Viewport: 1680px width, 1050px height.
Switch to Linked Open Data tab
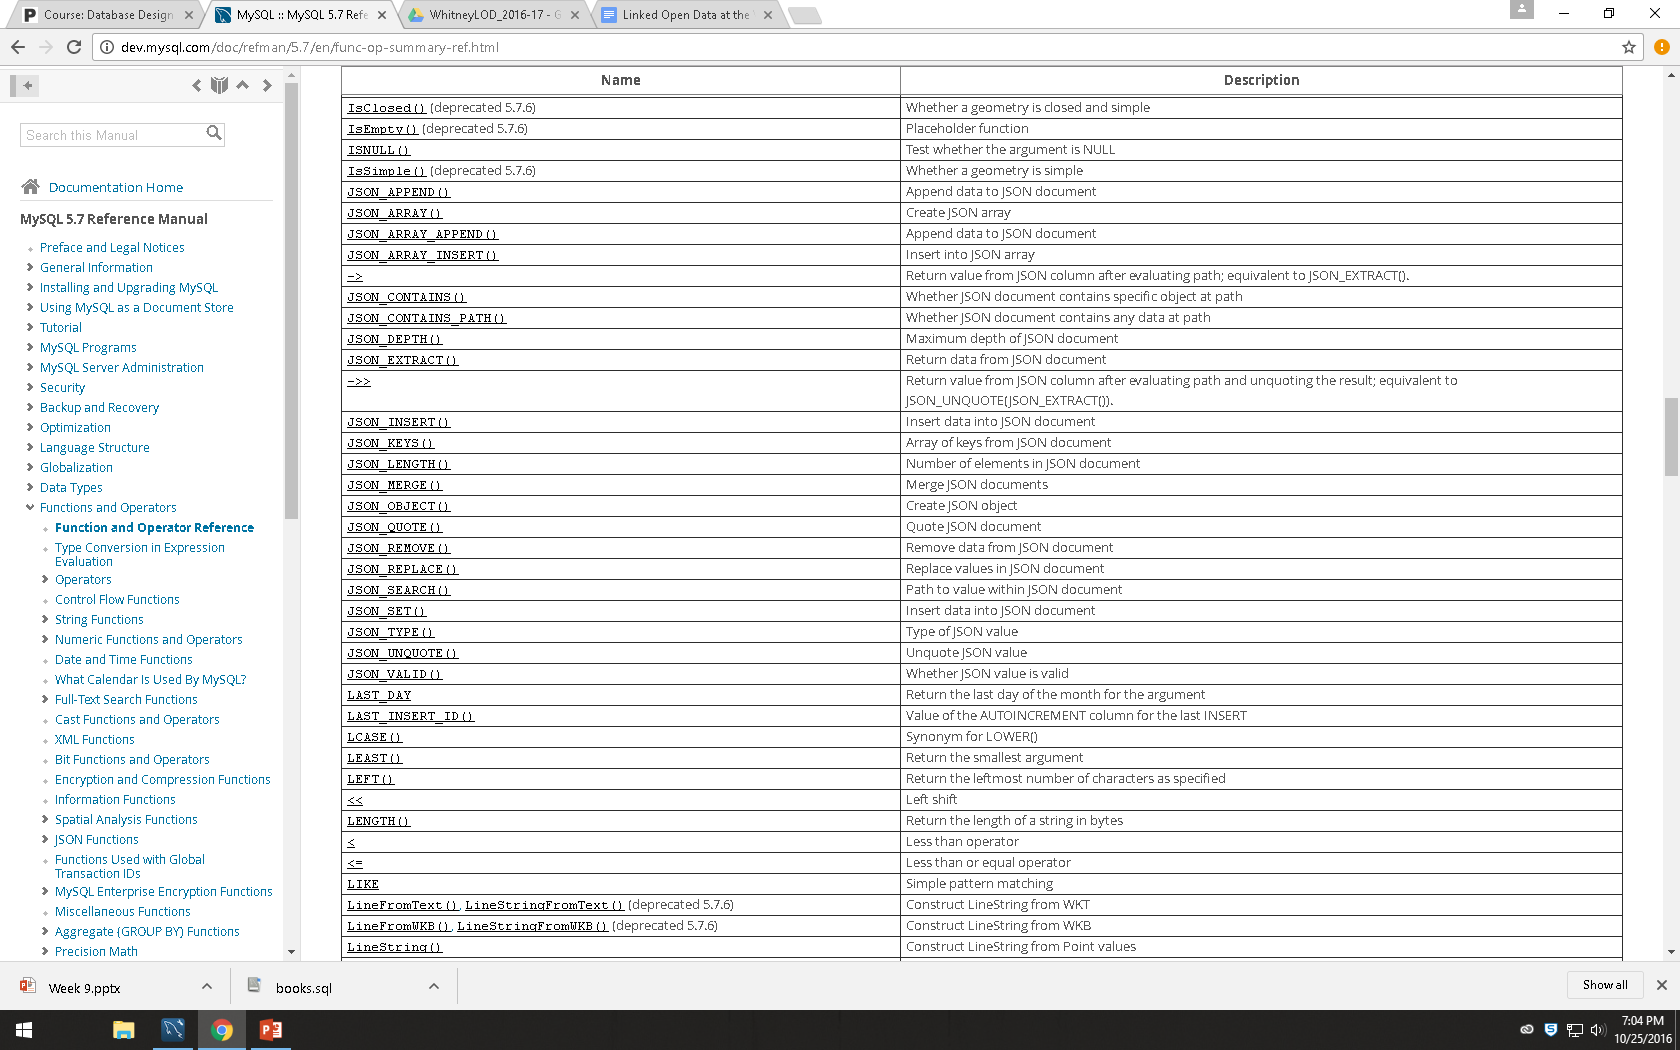point(686,15)
